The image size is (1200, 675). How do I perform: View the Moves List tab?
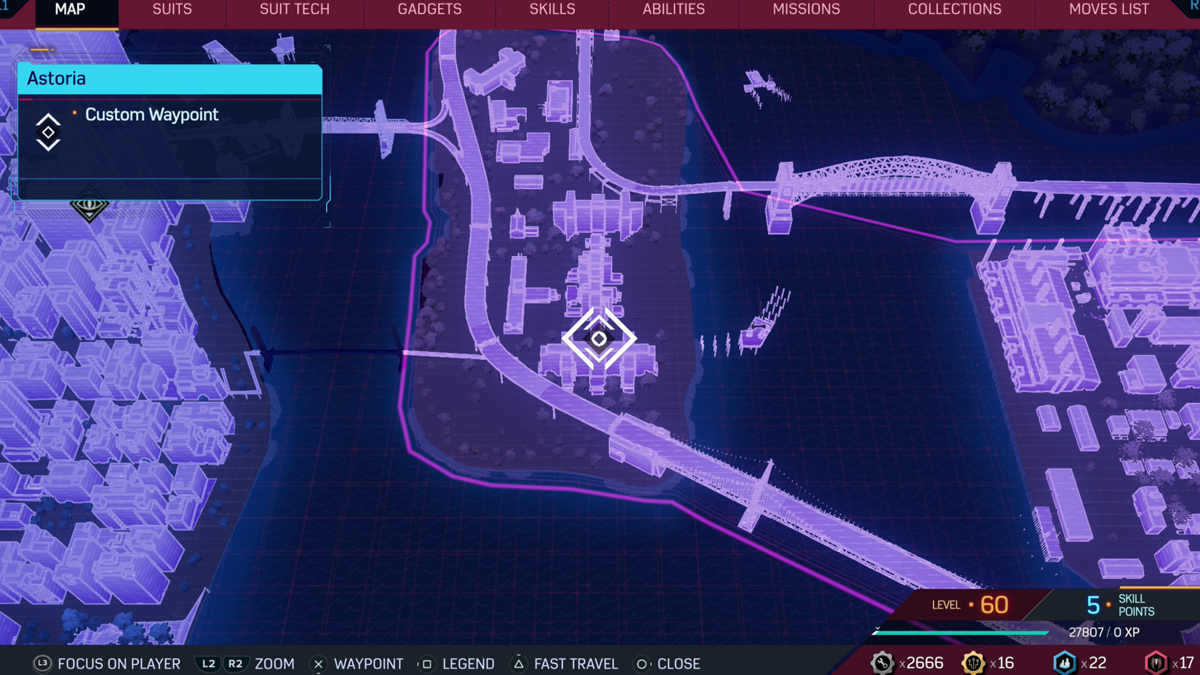(x=1108, y=10)
